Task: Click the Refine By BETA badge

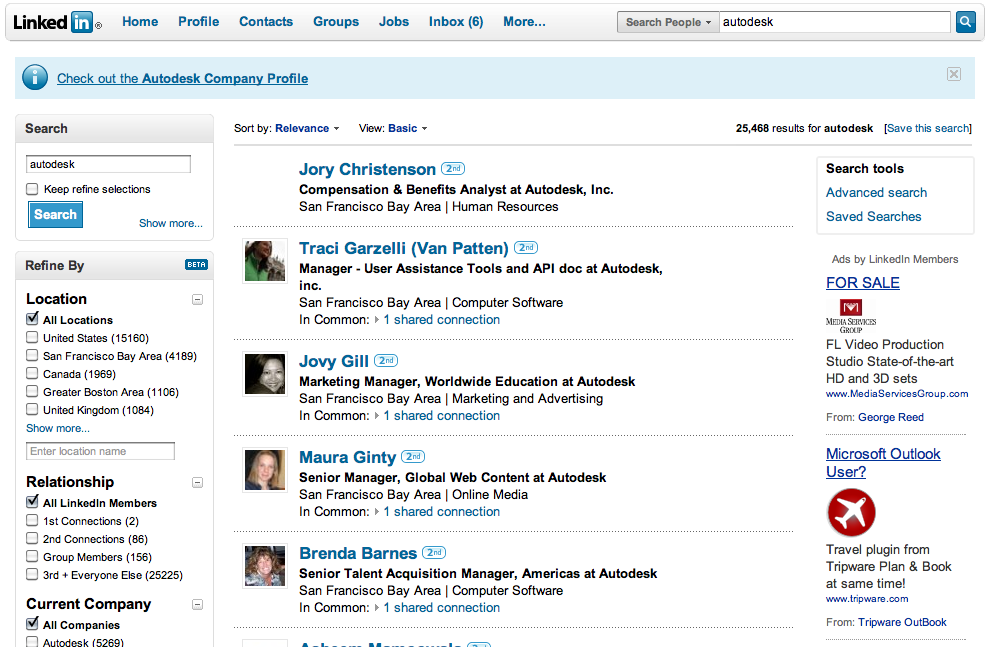Action: point(196,265)
